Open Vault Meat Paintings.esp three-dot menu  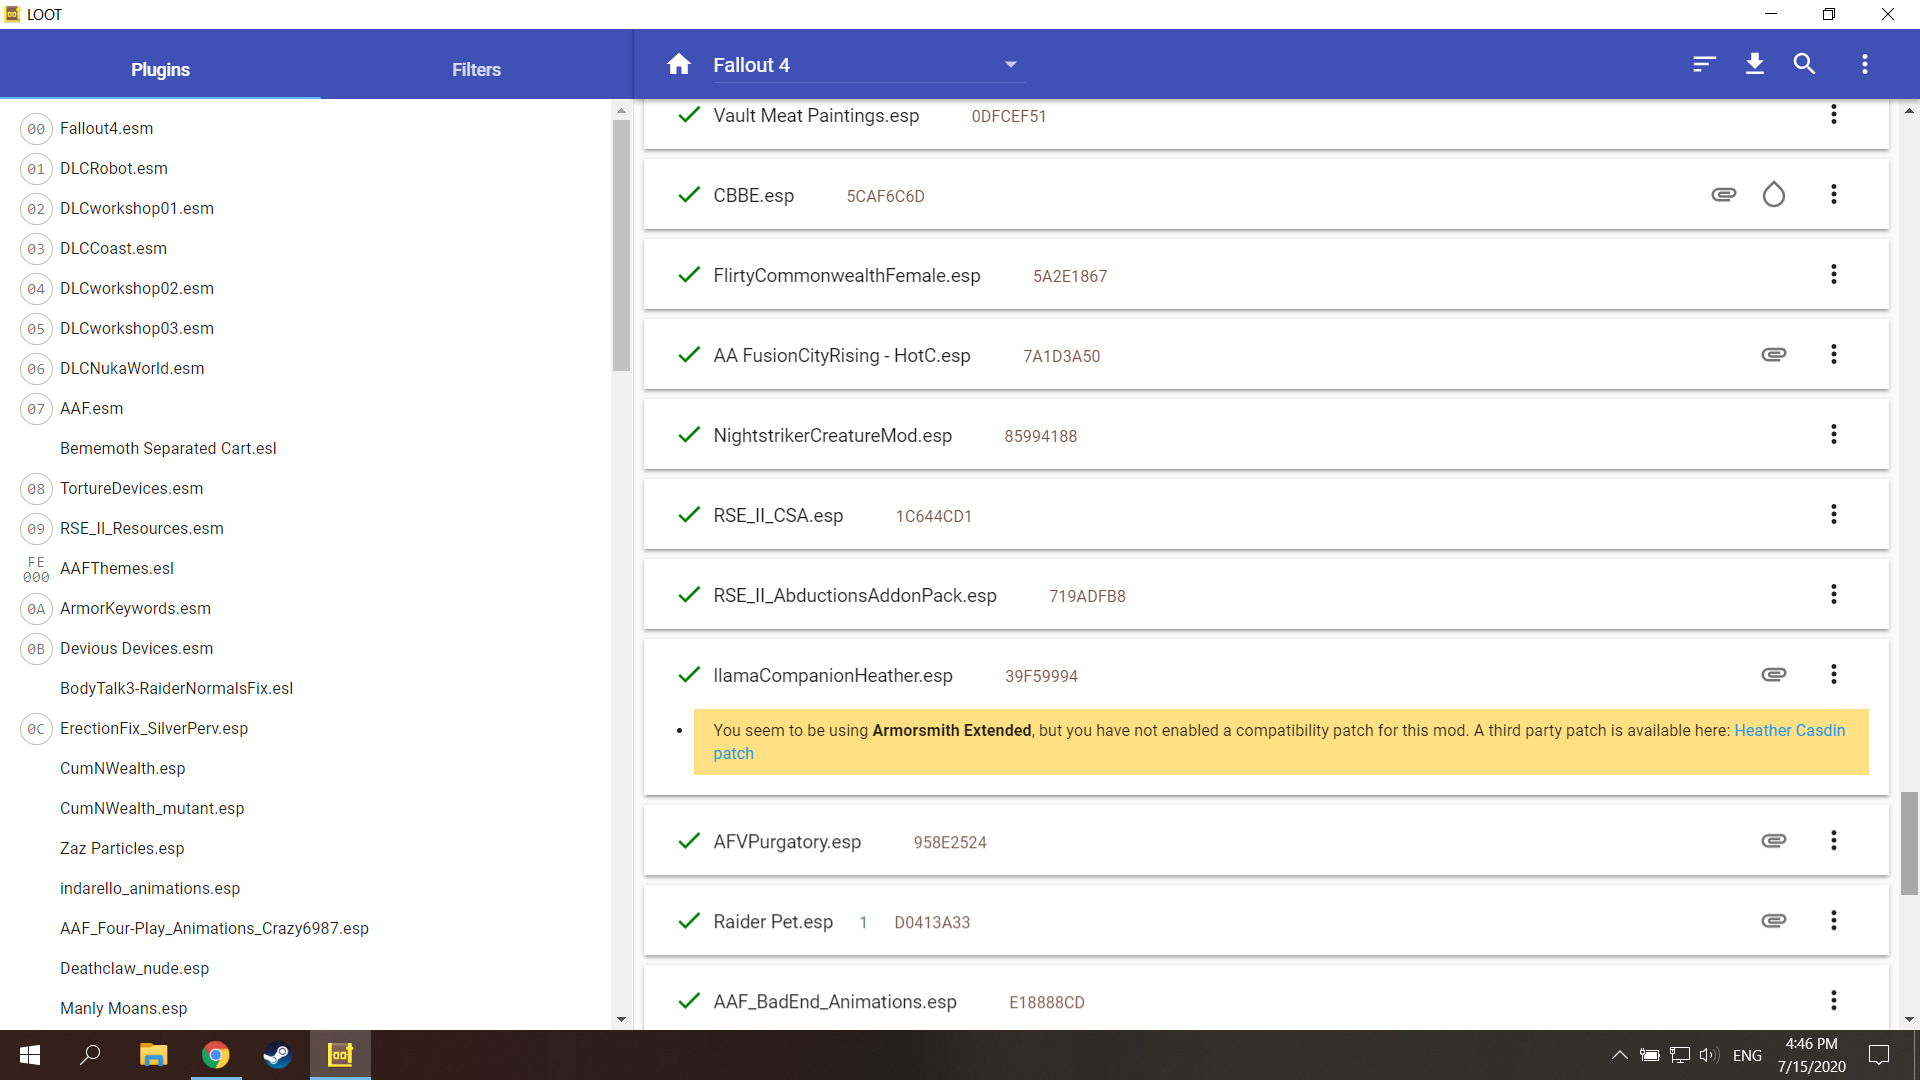tap(1834, 114)
